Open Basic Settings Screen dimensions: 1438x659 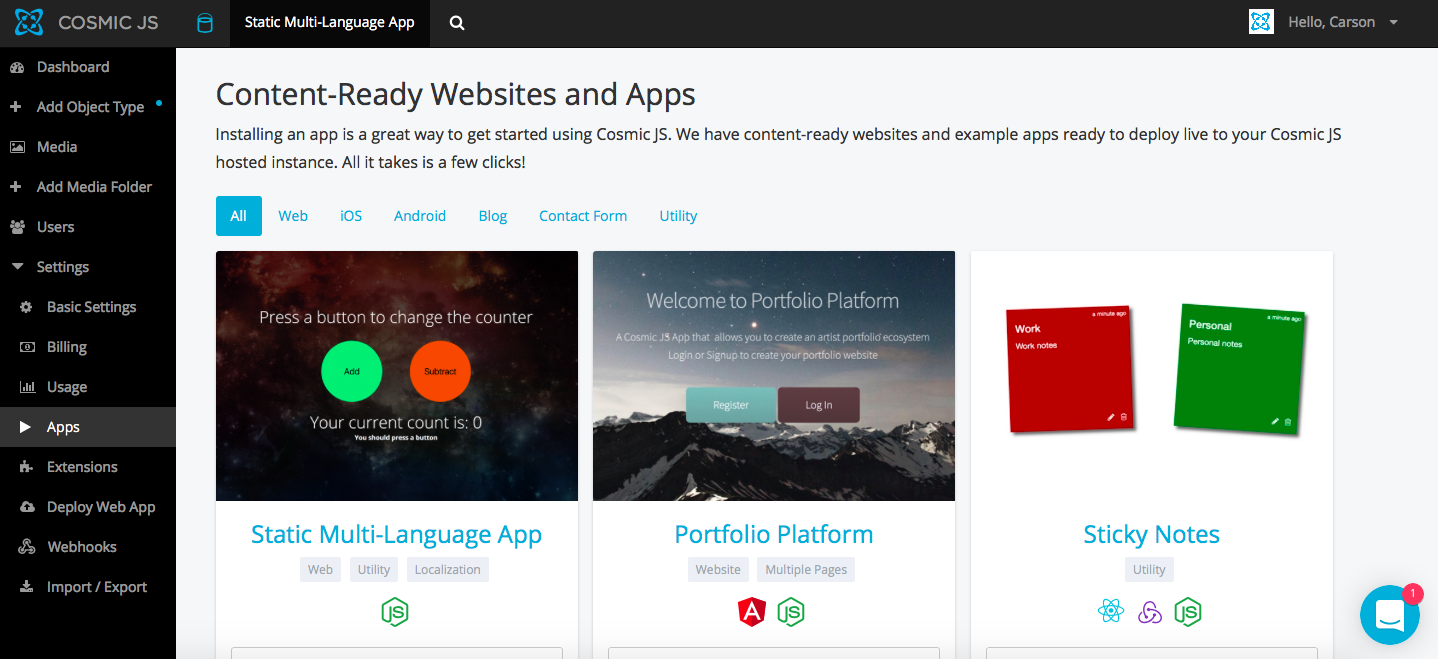coord(91,307)
